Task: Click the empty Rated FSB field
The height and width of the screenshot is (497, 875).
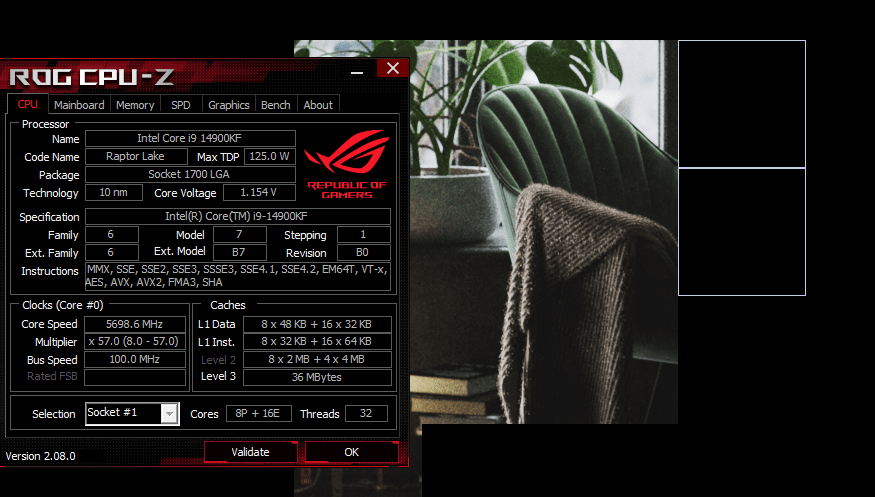Action: click(134, 377)
